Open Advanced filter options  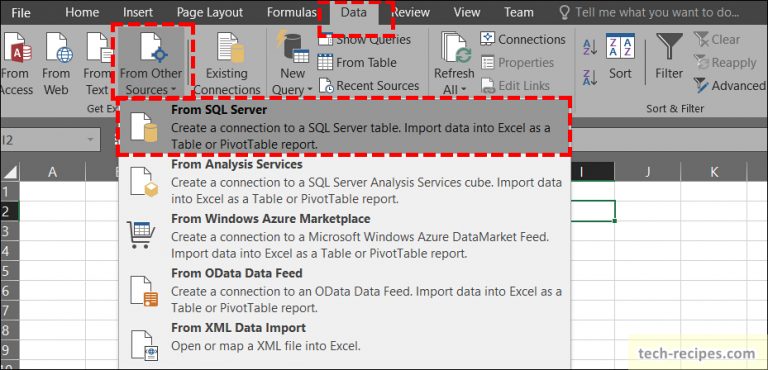pos(730,86)
